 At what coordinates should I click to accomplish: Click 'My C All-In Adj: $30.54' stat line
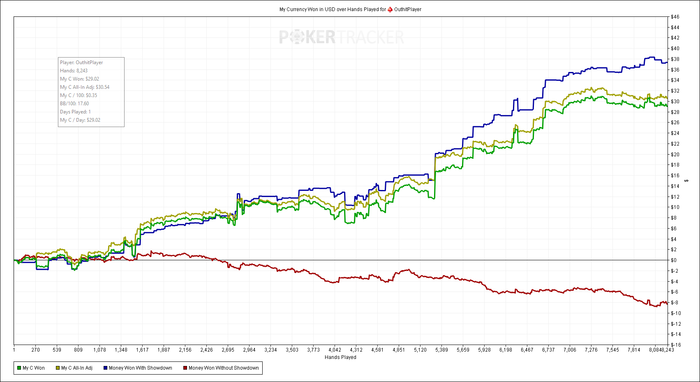tap(84, 87)
